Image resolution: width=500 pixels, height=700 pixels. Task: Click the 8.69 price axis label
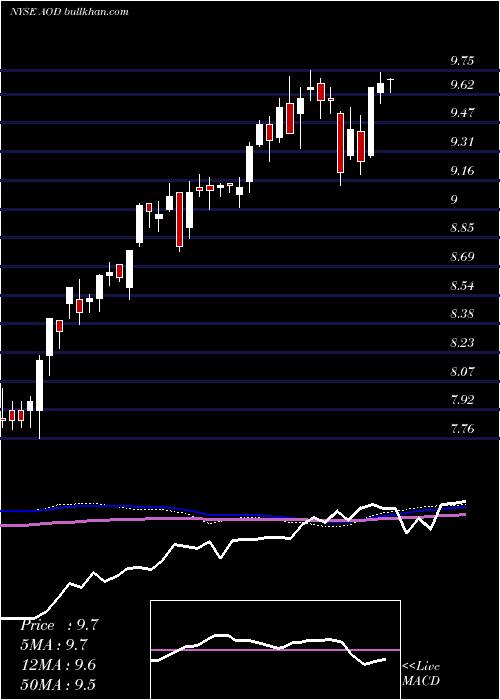(x=462, y=257)
